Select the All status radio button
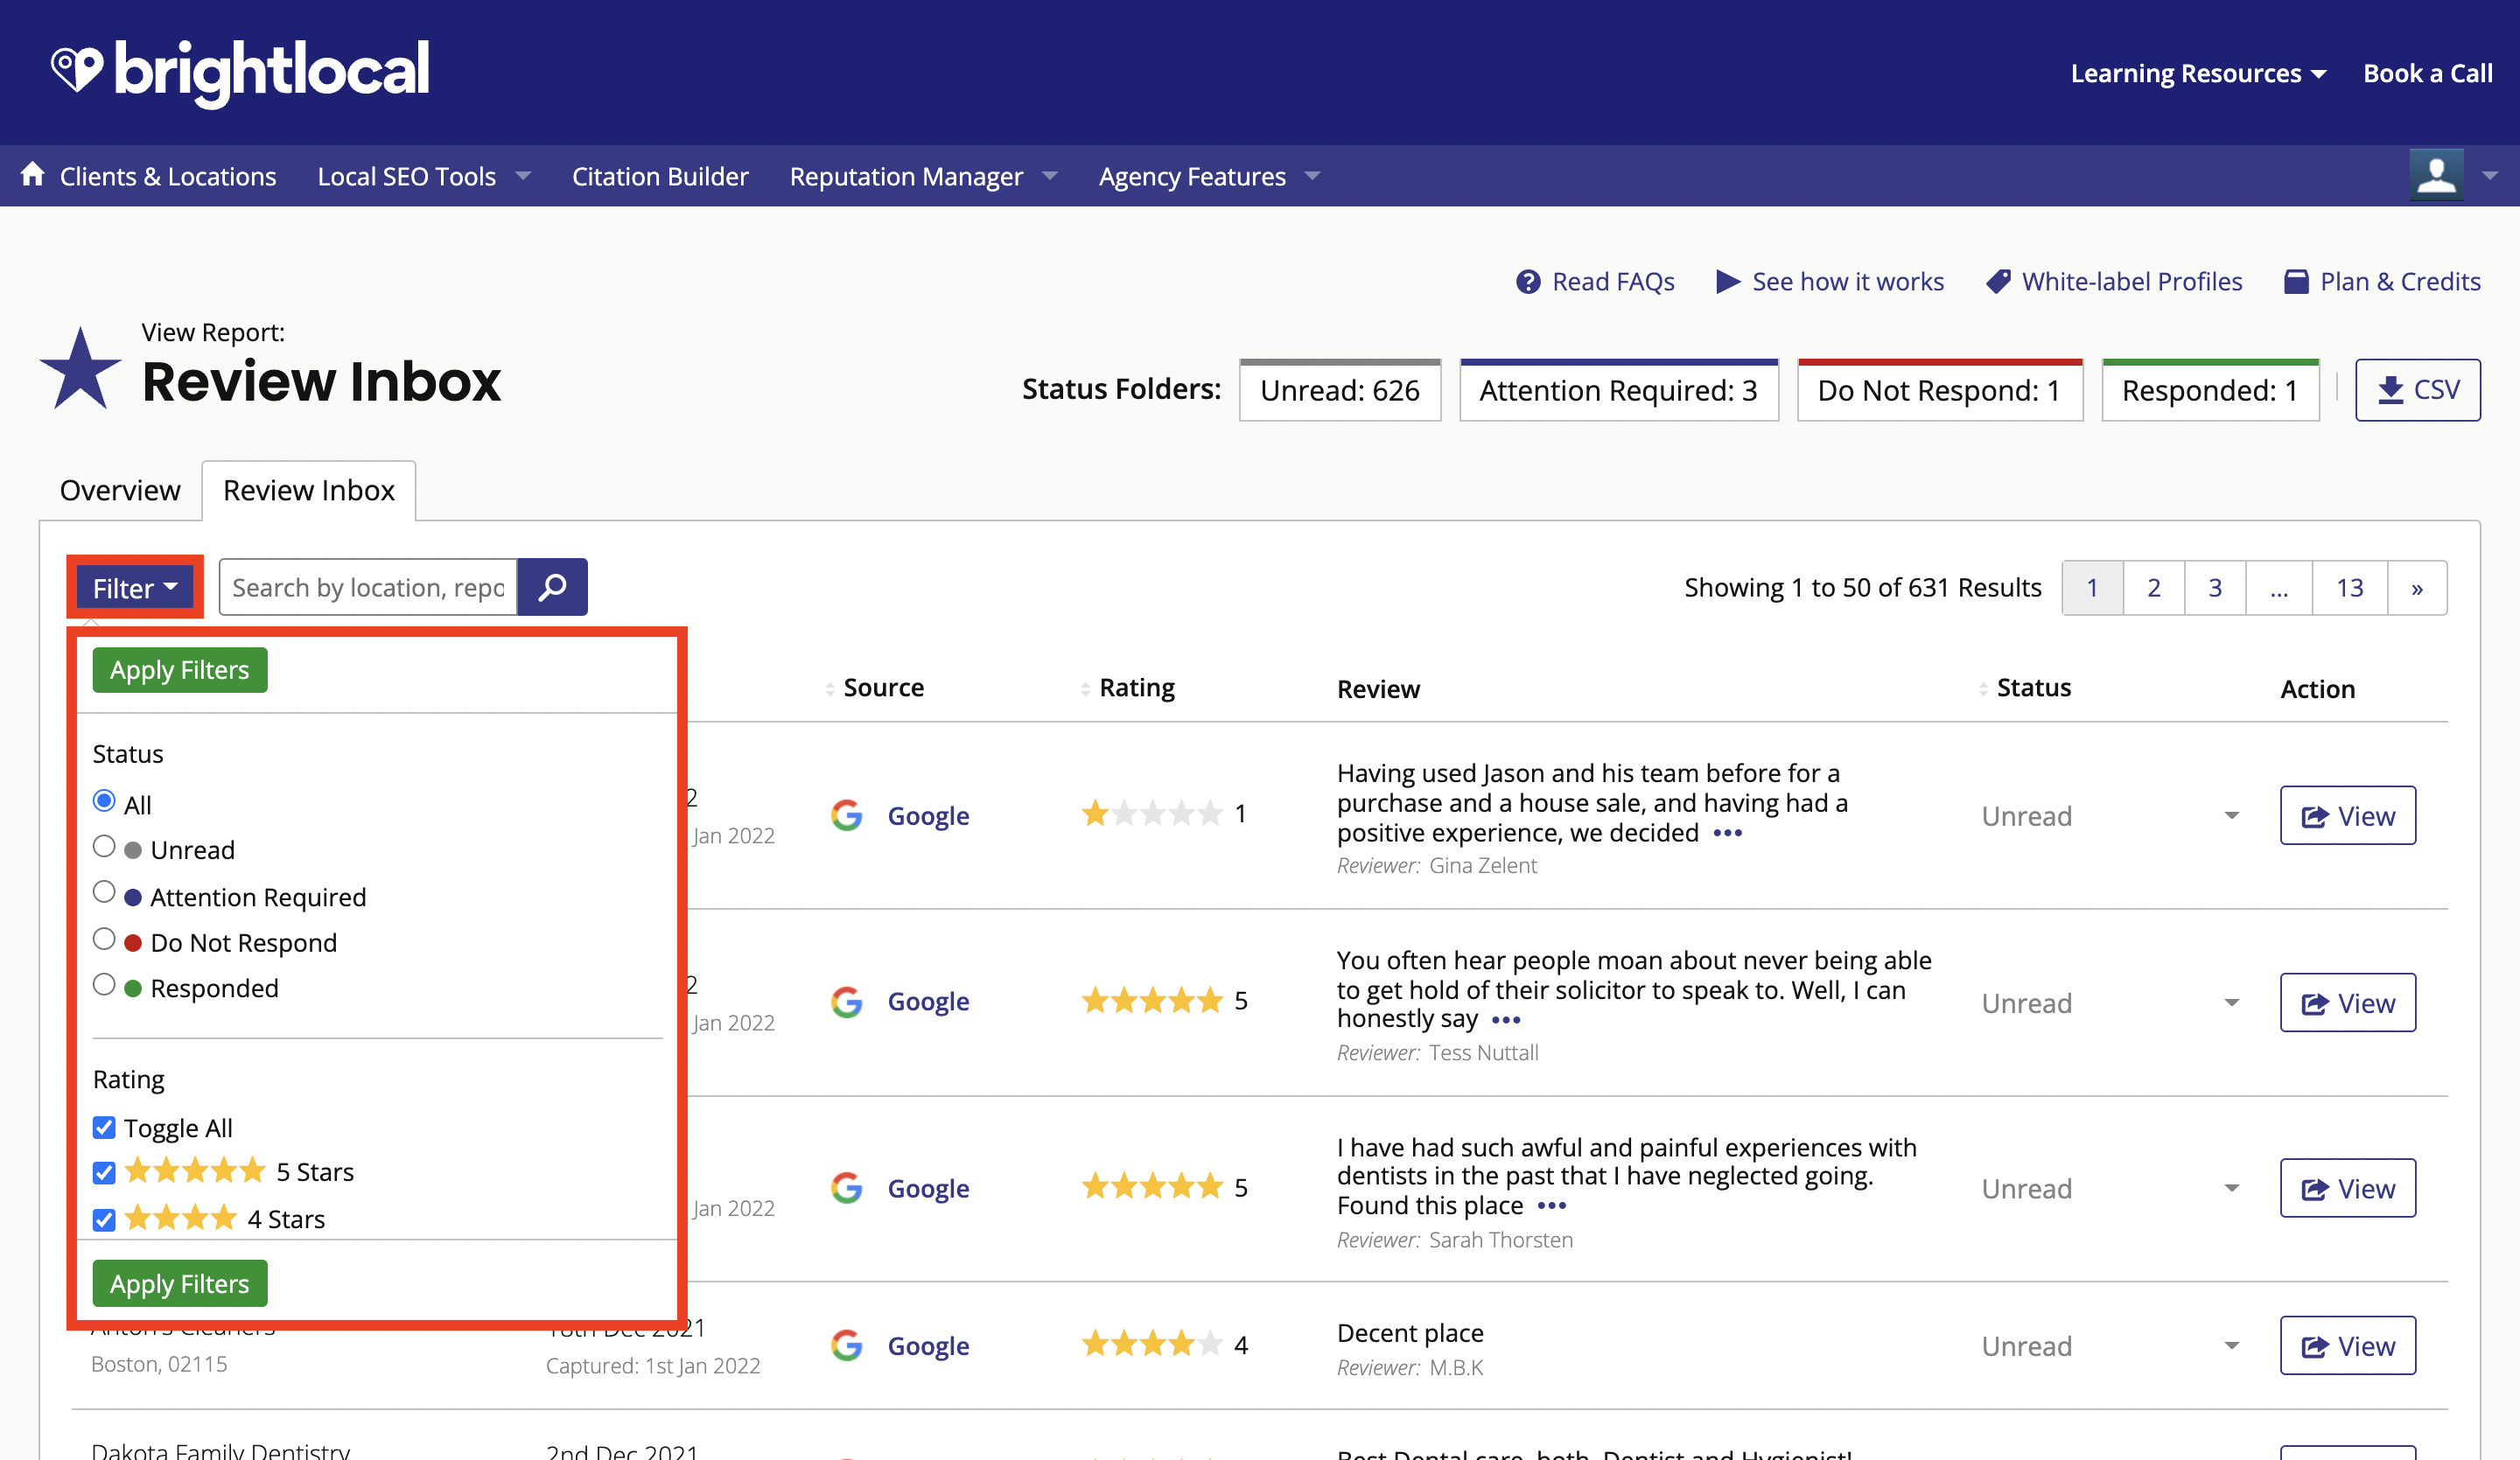Viewport: 2520px width, 1460px height. pyautogui.click(x=104, y=801)
